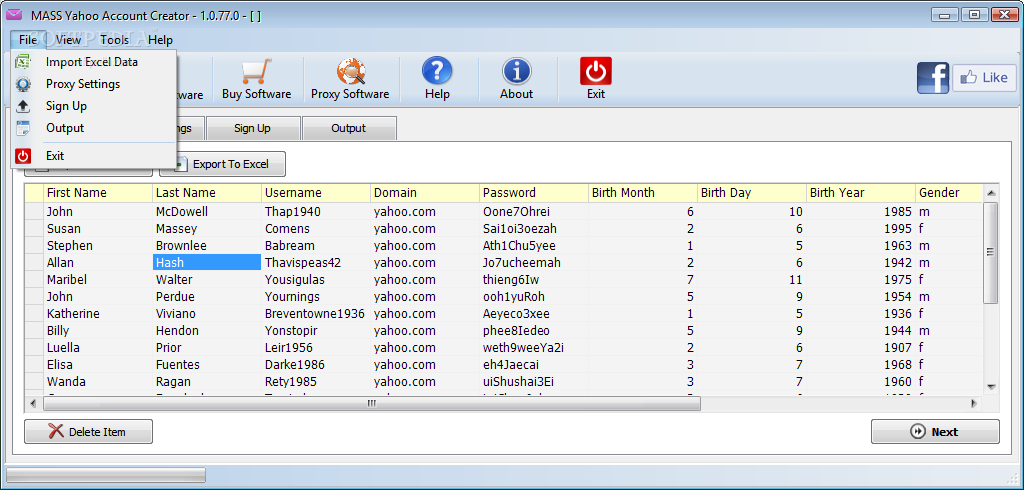Click horizontal scrollbar left arrow
Image resolution: width=1024 pixels, height=490 pixels.
pyautogui.click(x=34, y=404)
